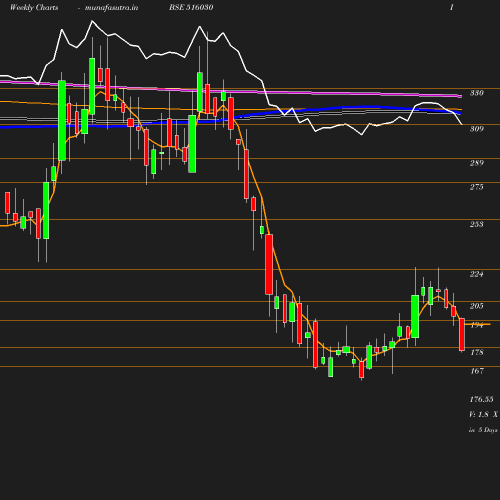Click the 167 price level label
The width and height of the screenshot is (500, 500).
coord(477,371)
